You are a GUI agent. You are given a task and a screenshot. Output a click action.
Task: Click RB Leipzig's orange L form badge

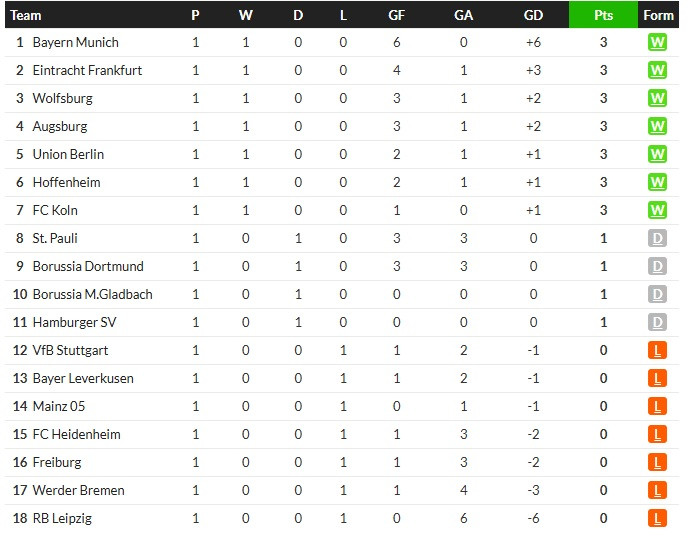pos(657,518)
